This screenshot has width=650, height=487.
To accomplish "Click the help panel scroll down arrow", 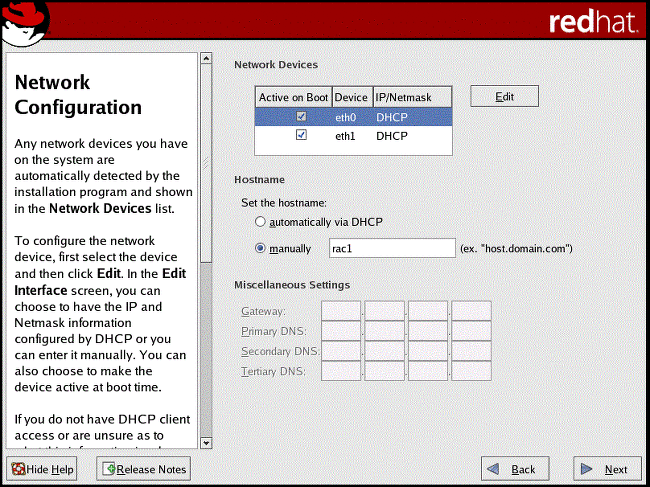I will point(206,443).
